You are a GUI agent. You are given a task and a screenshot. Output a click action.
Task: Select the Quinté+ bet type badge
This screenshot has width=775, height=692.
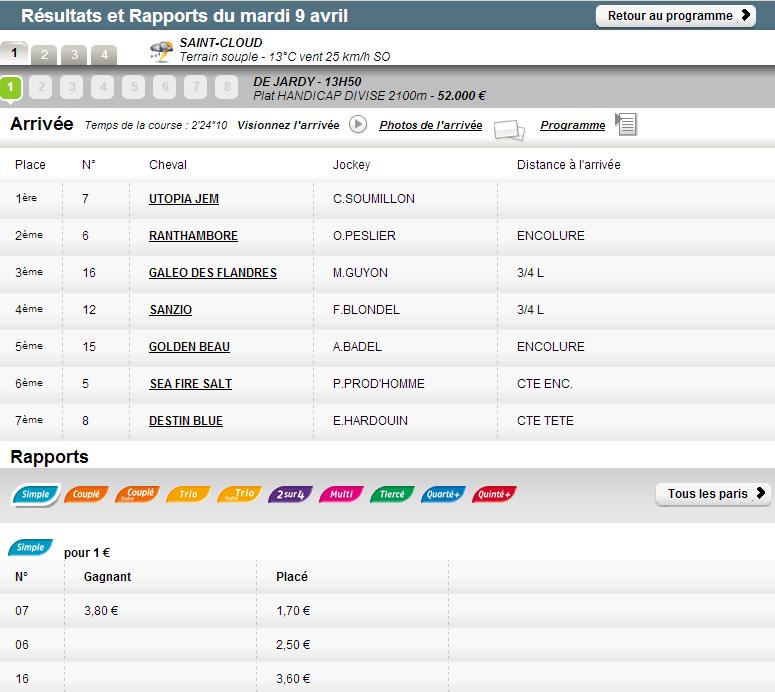tap(493, 494)
